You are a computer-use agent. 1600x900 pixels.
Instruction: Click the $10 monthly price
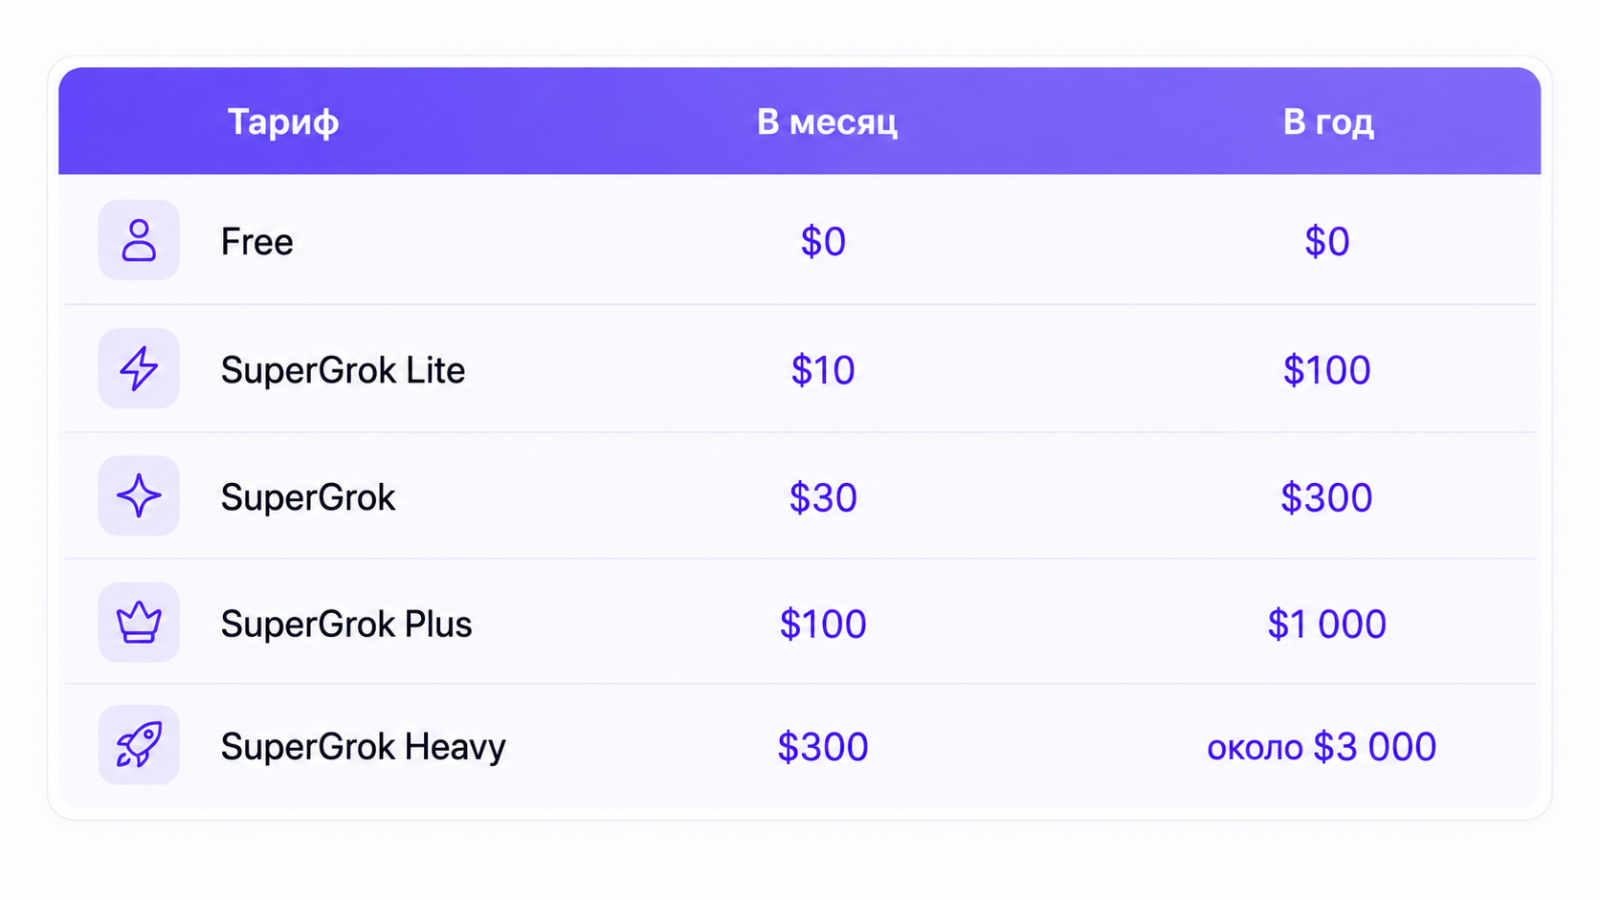[x=823, y=370]
